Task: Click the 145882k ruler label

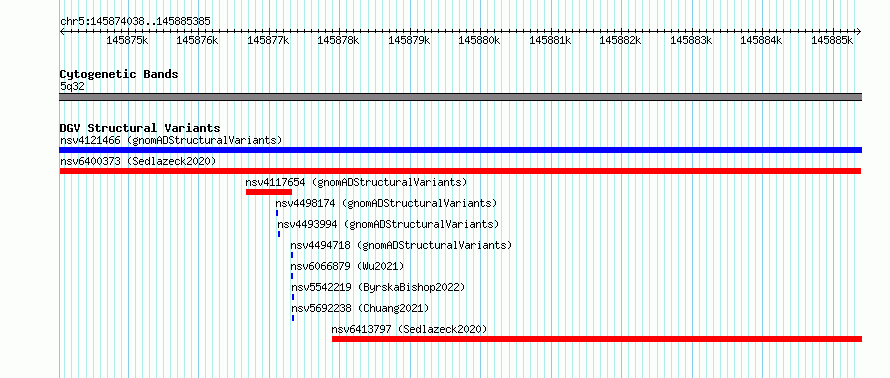Action: point(620,40)
